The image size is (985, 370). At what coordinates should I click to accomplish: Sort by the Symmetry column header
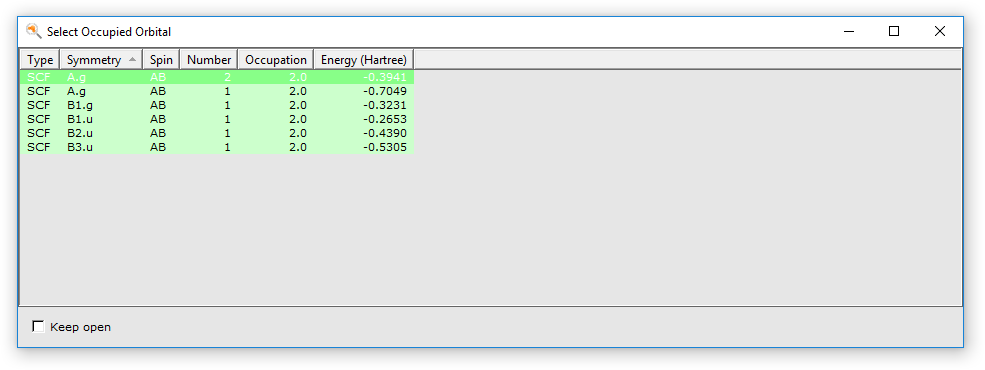click(x=101, y=60)
